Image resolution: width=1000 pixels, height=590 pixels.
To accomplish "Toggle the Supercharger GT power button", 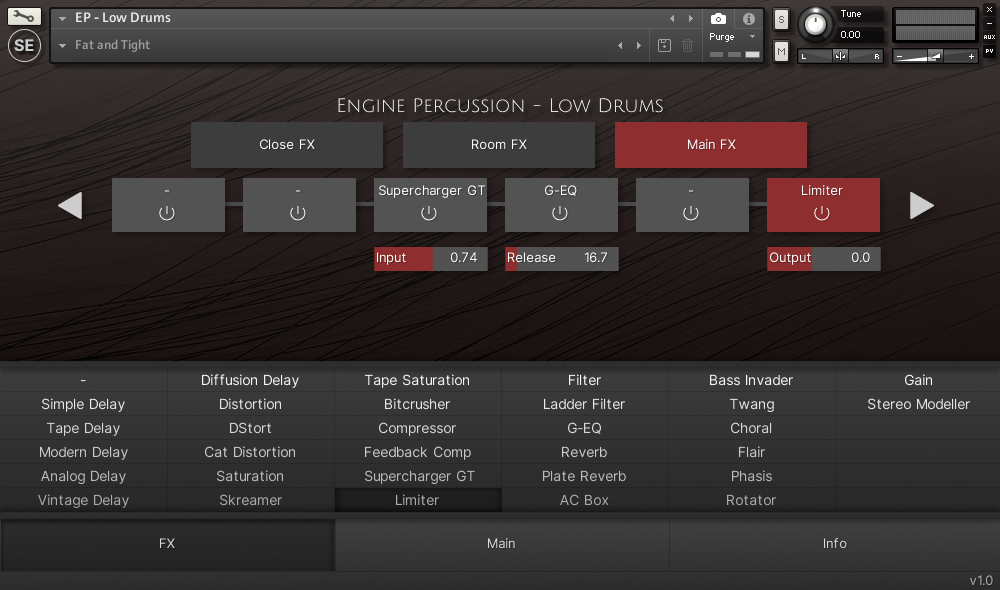I will pos(429,213).
